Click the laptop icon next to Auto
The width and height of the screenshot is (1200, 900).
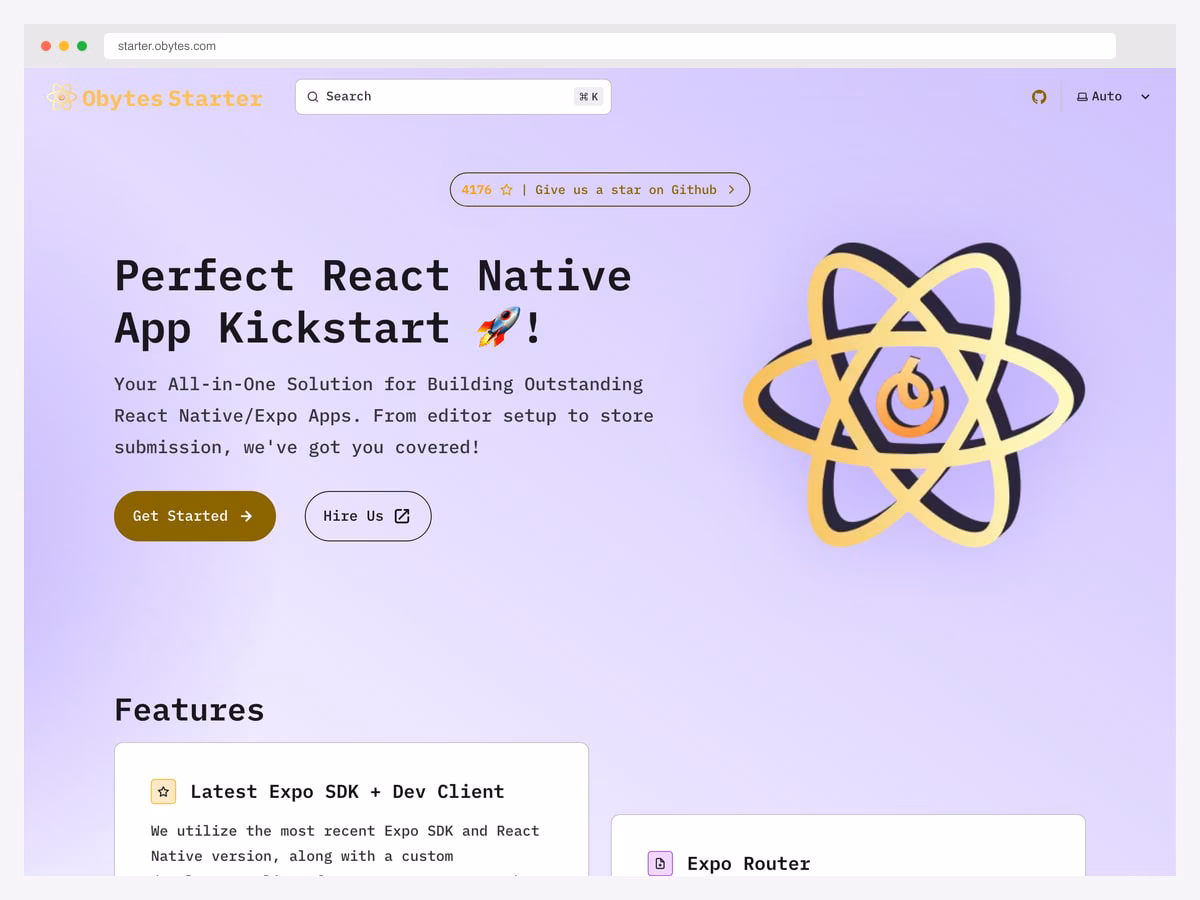pyautogui.click(x=1082, y=97)
